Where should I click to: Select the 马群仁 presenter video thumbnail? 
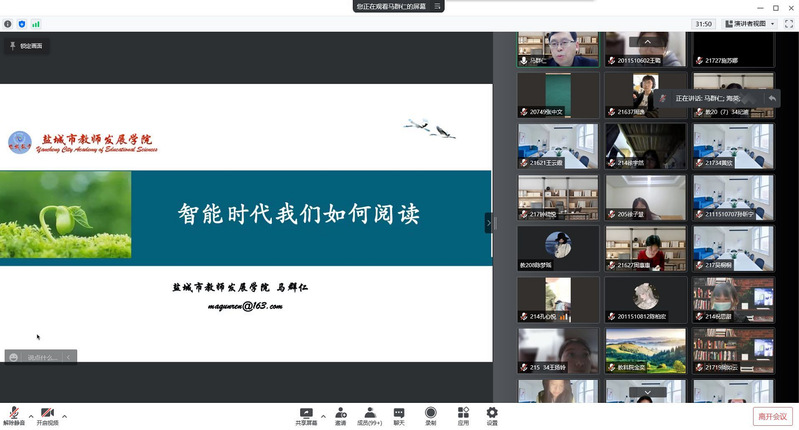558,50
